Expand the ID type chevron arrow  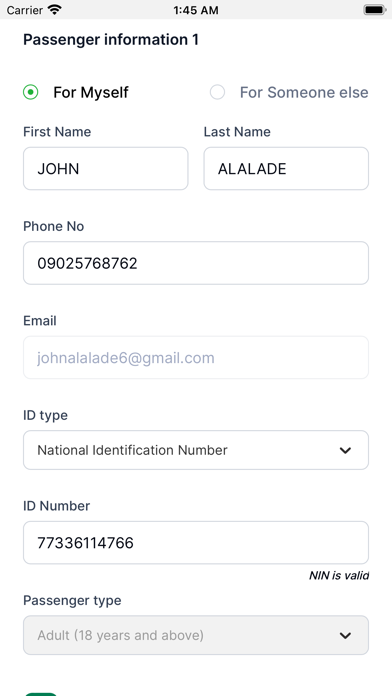tap(345, 450)
